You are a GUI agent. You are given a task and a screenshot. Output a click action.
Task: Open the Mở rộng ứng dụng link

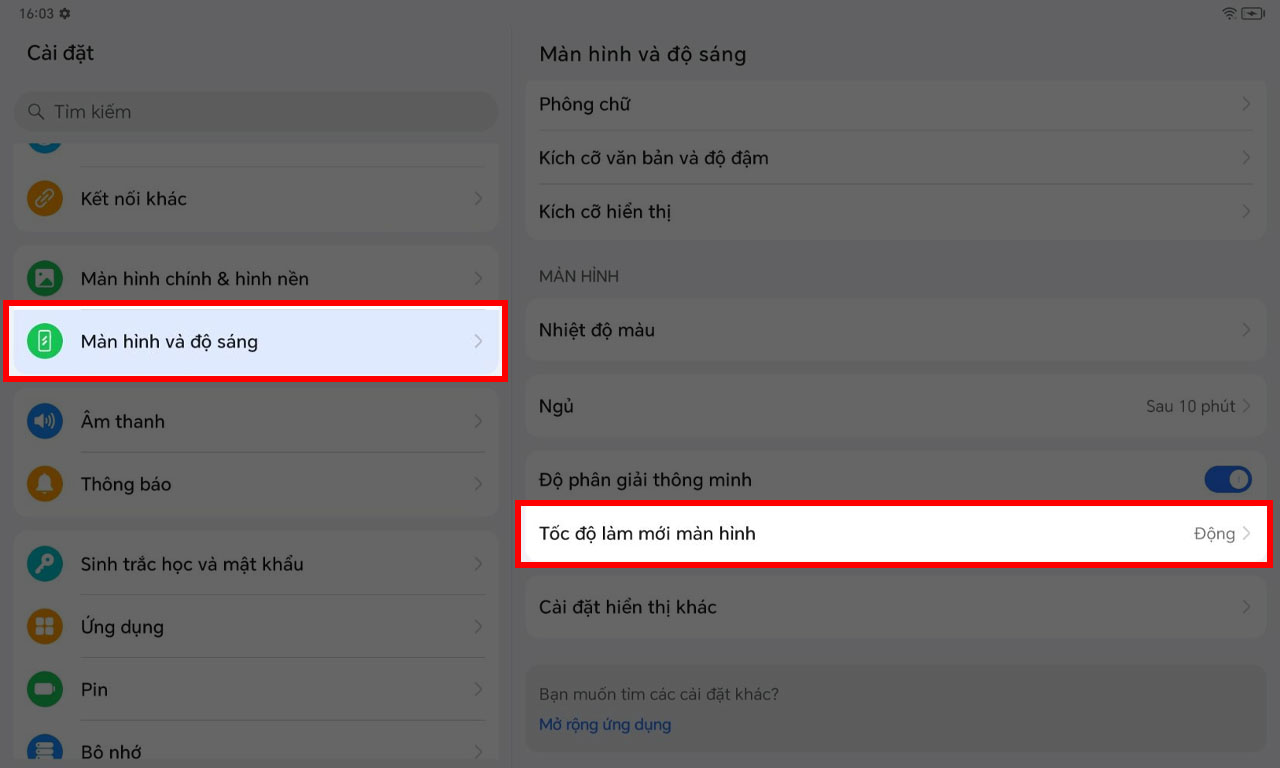point(605,724)
